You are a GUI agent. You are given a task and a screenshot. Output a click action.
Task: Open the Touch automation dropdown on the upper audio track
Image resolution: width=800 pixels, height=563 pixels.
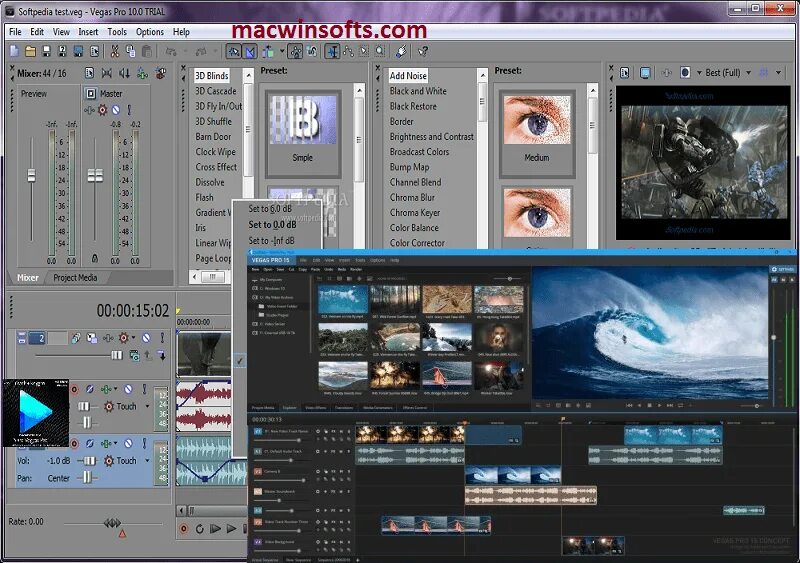pyautogui.click(x=147, y=406)
